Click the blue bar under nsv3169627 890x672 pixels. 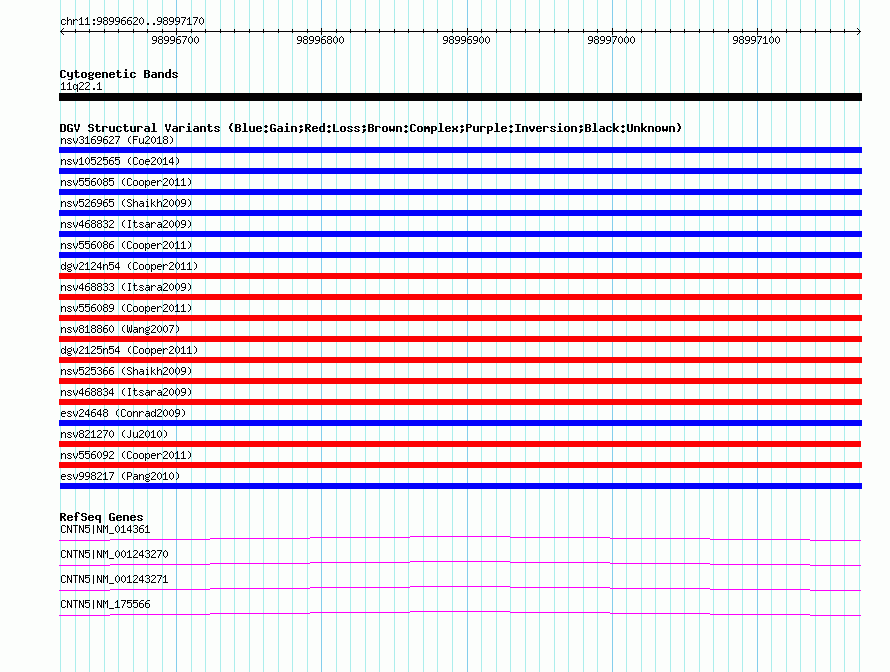460,150
